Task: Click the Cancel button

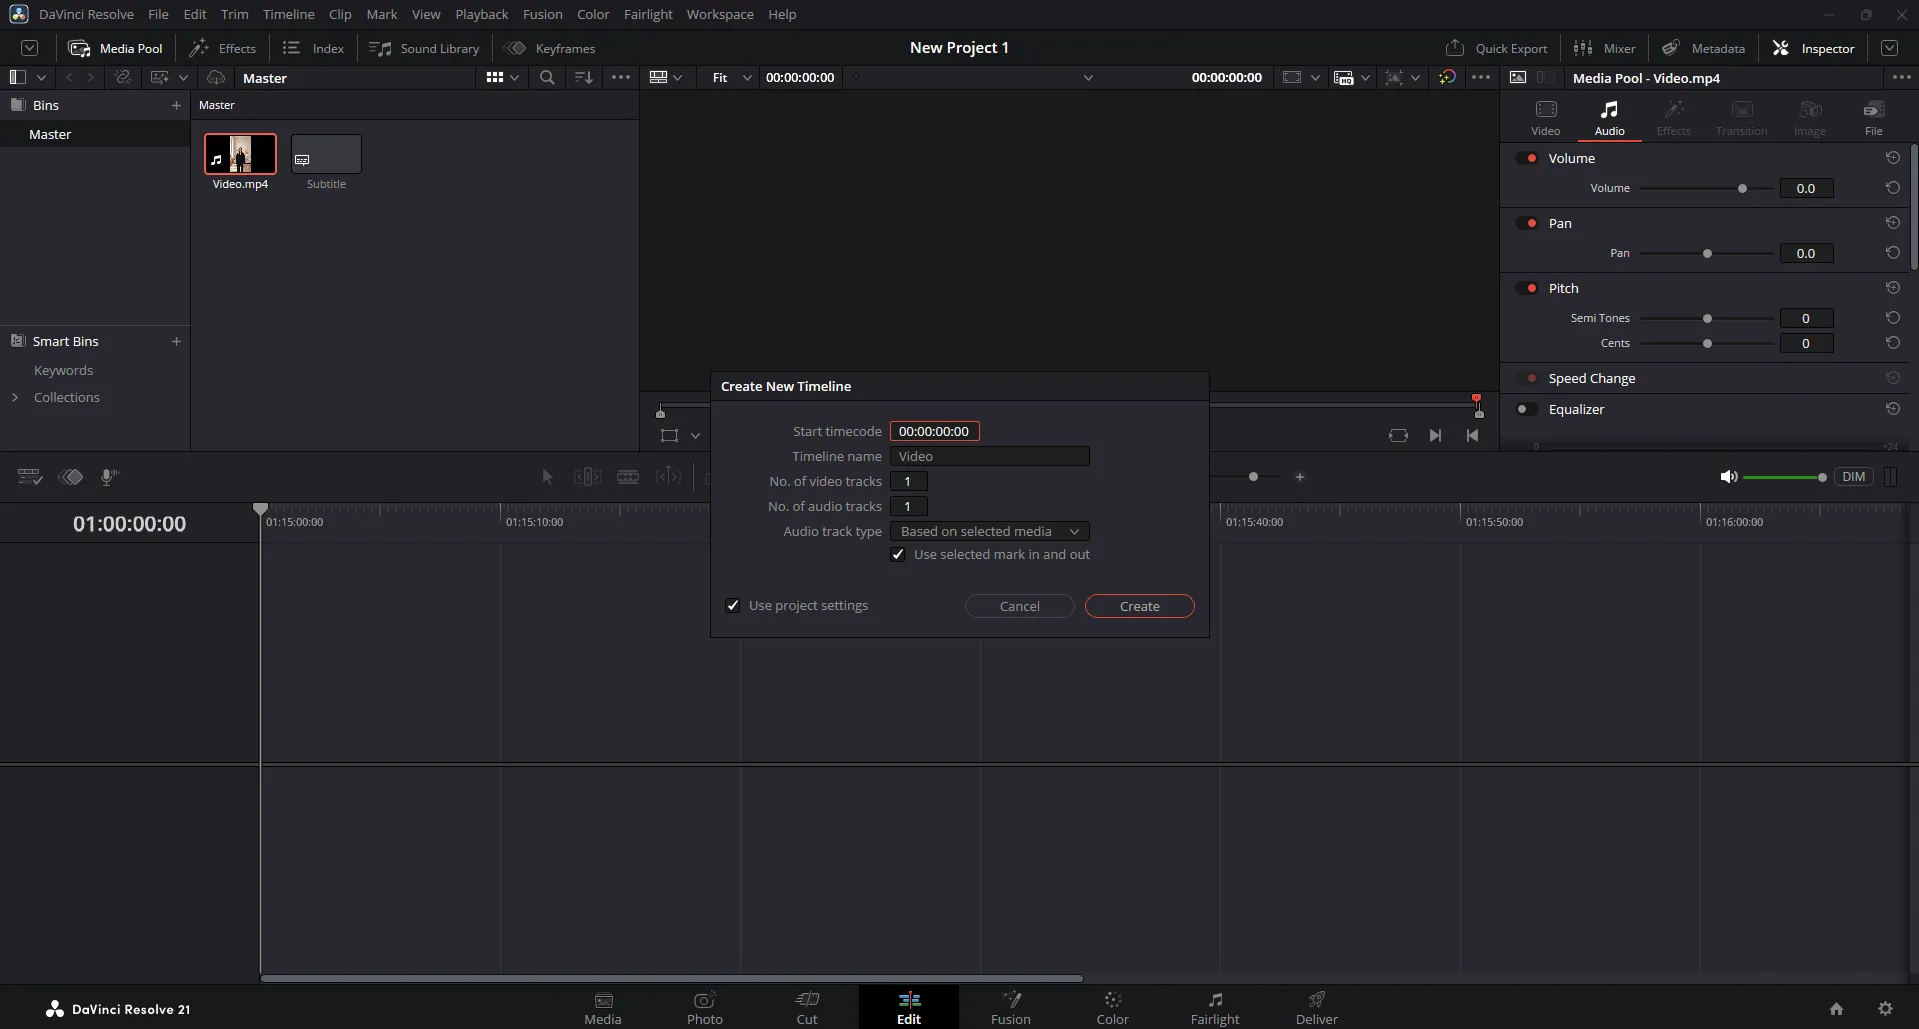Action: pyautogui.click(x=1019, y=606)
